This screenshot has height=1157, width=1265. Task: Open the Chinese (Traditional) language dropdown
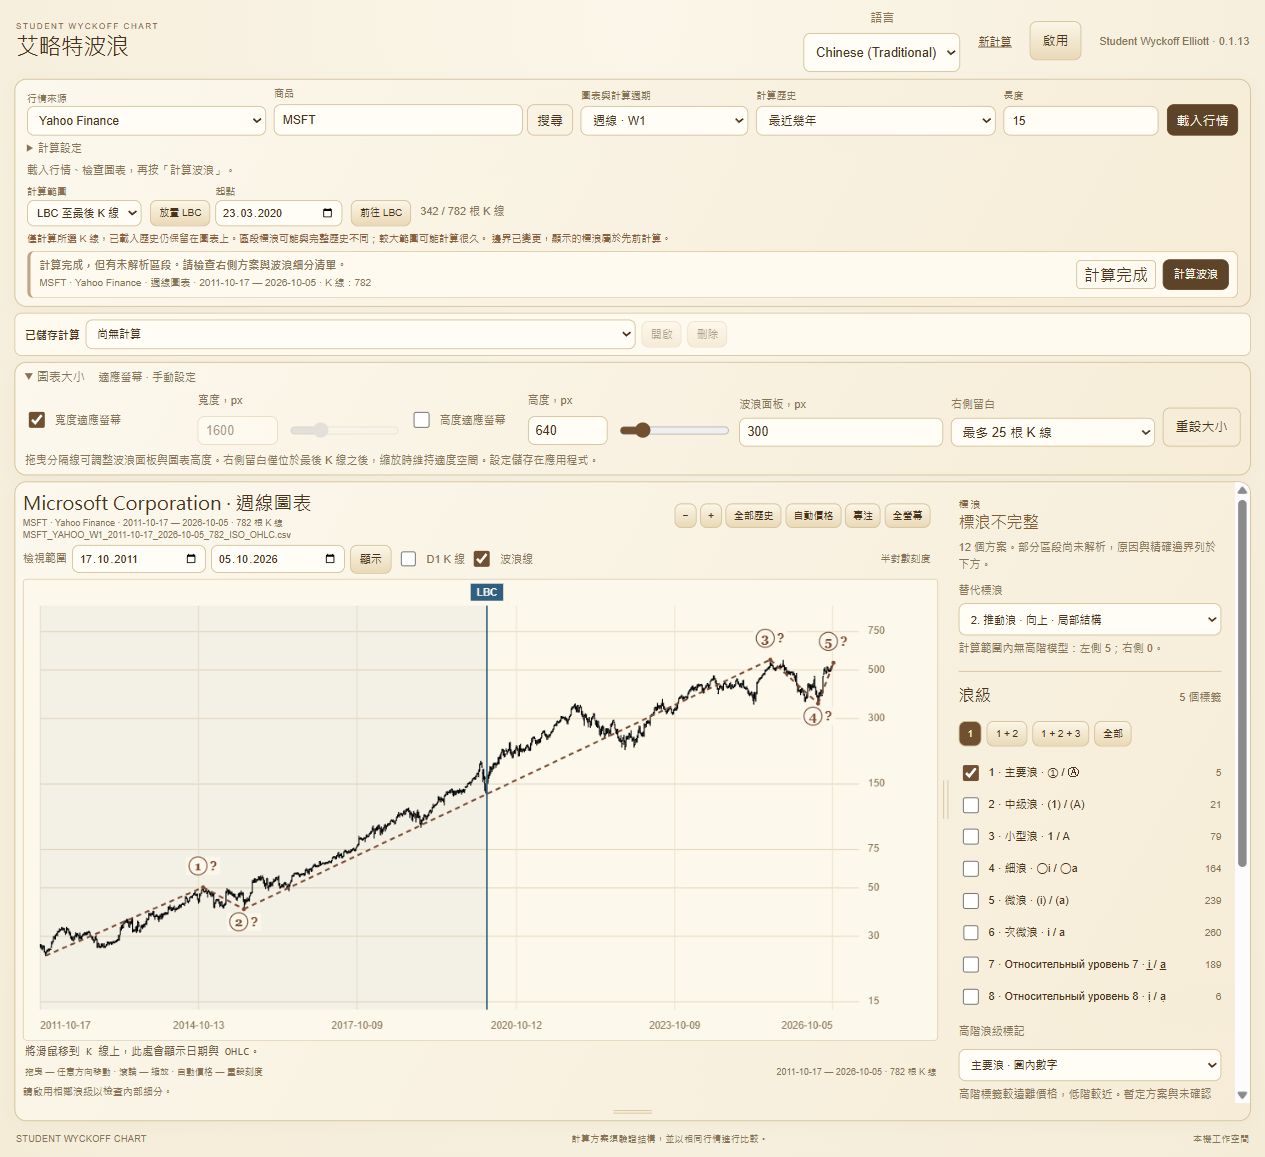881,53
